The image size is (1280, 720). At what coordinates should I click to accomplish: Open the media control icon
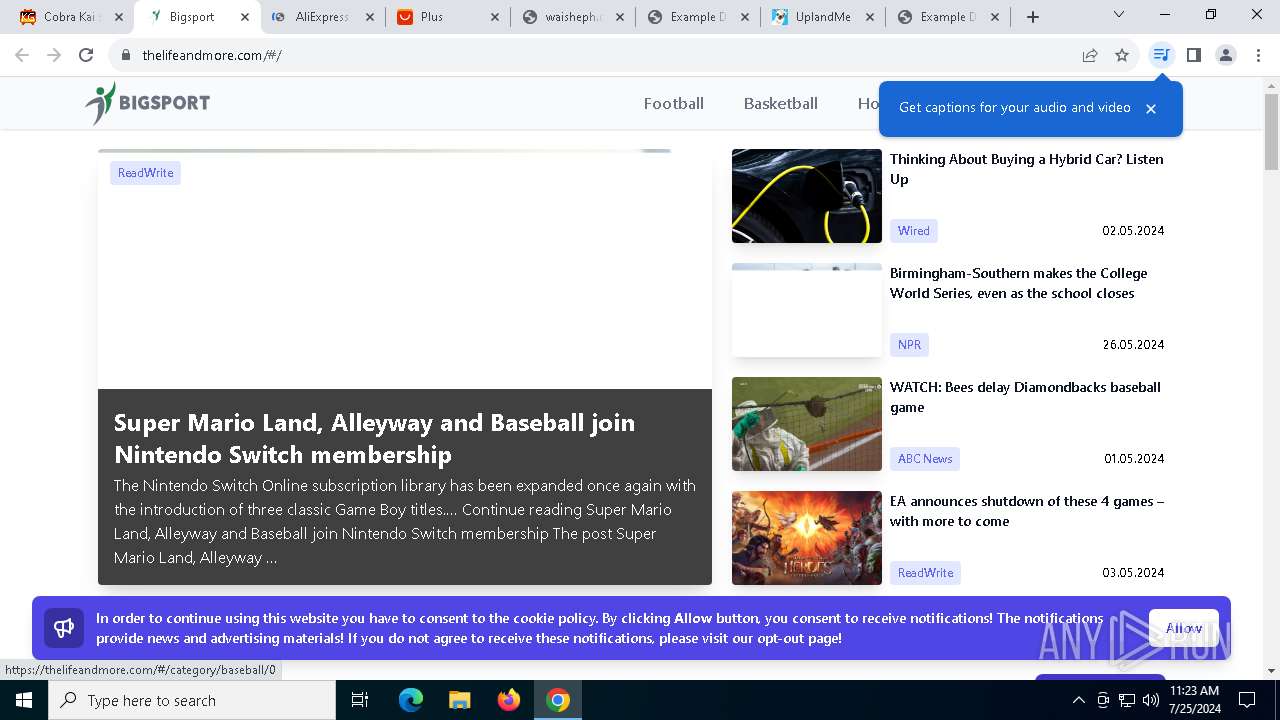click(1161, 55)
